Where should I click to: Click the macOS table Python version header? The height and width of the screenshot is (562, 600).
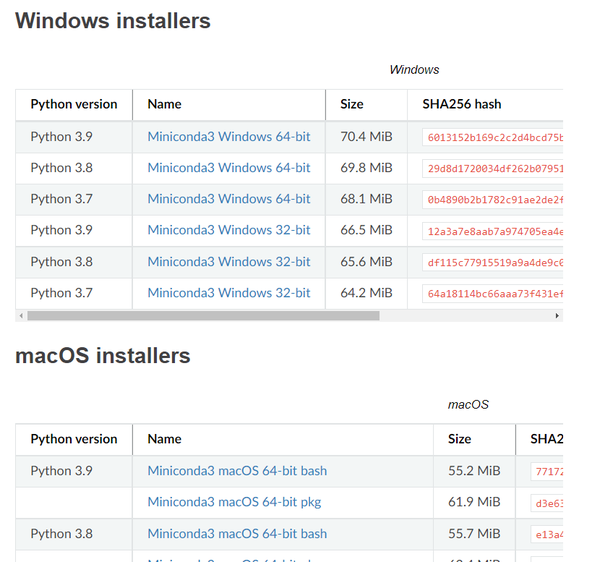coord(74,439)
